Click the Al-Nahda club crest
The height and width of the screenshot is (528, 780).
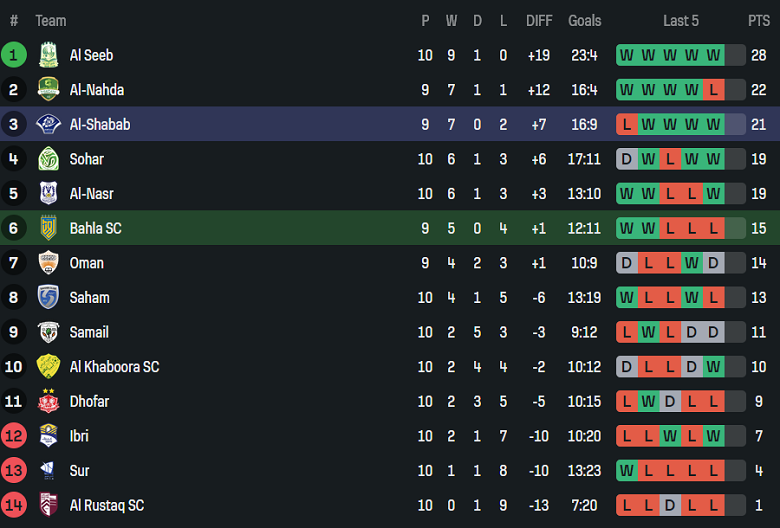point(48,90)
